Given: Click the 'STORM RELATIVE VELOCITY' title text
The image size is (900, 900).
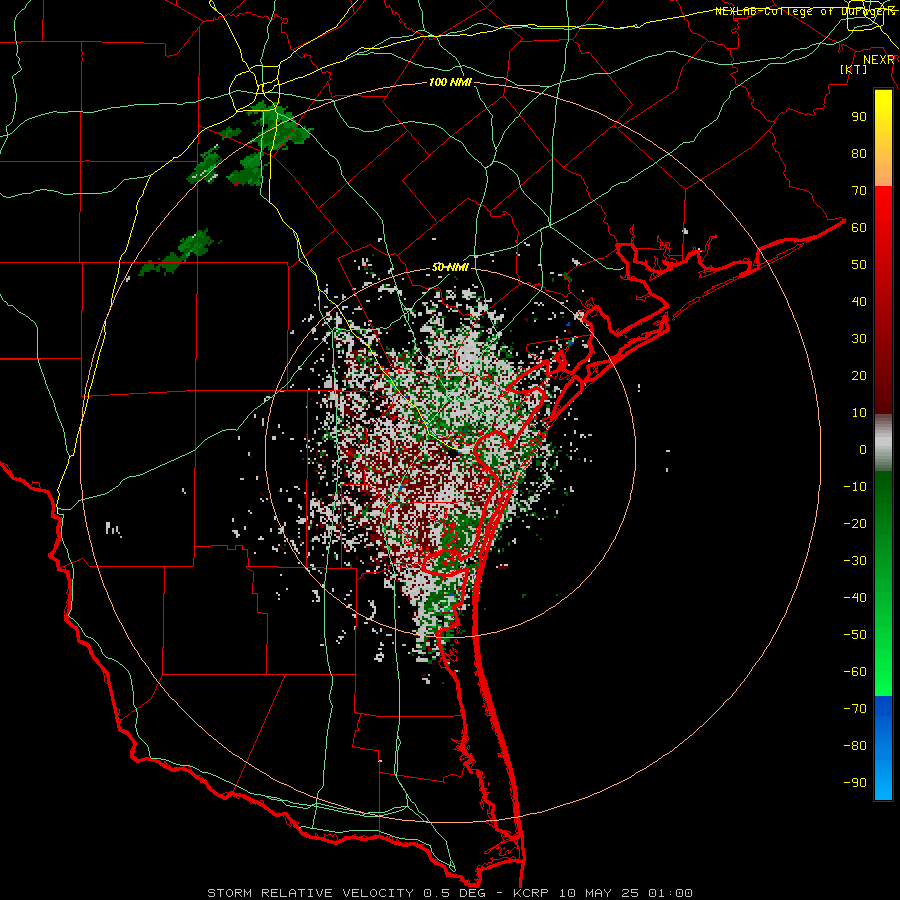Looking at the screenshot, I should pos(310,893).
